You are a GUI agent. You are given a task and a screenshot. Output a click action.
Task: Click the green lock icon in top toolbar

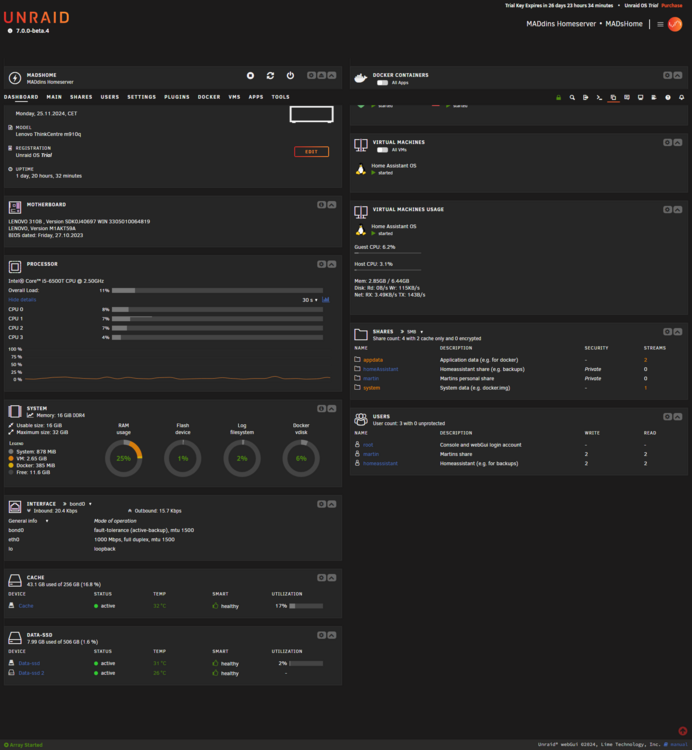tap(558, 98)
